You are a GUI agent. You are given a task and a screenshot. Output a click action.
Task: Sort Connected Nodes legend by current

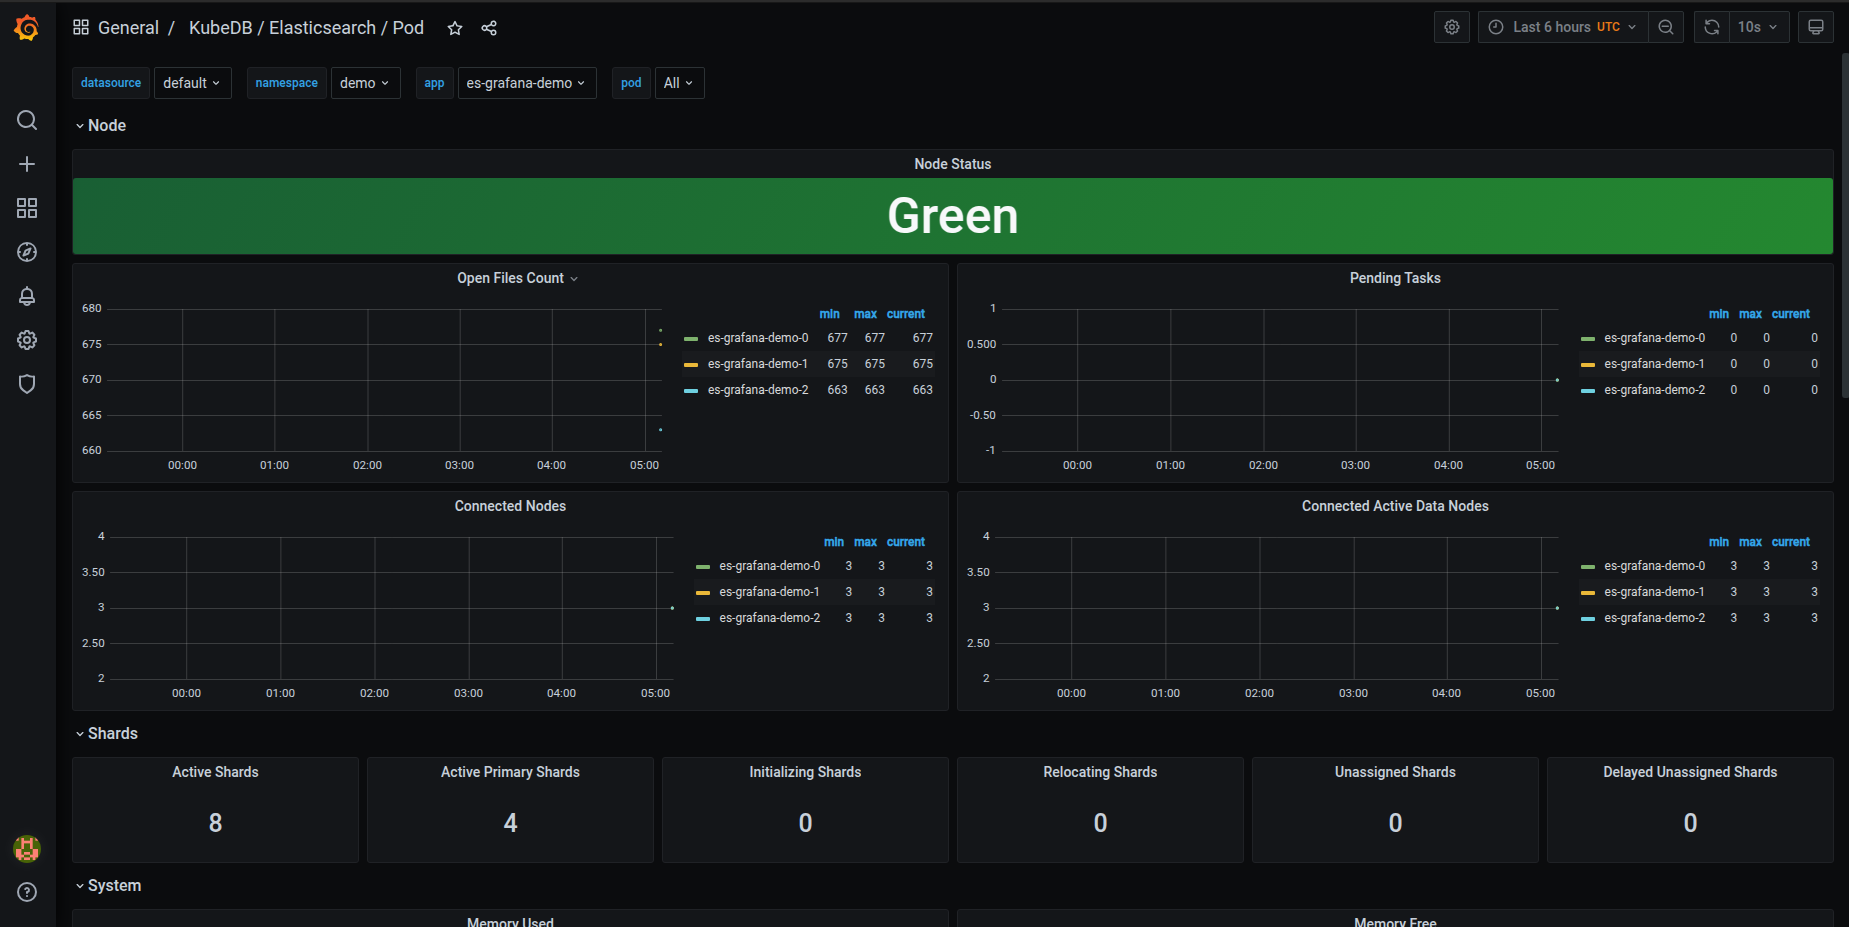pos(906,542)
